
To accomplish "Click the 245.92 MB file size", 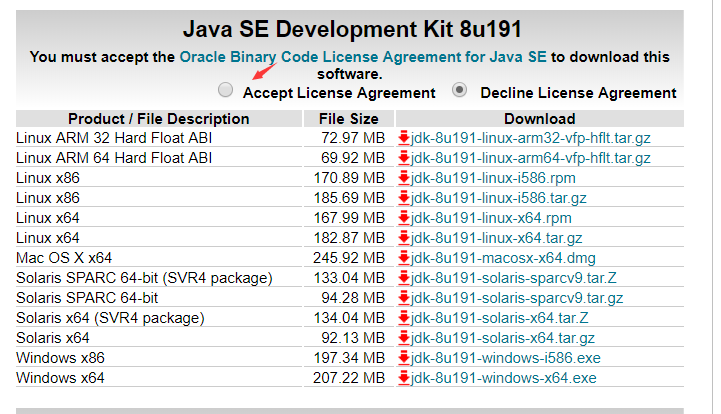I will click(x=349, y=258).
